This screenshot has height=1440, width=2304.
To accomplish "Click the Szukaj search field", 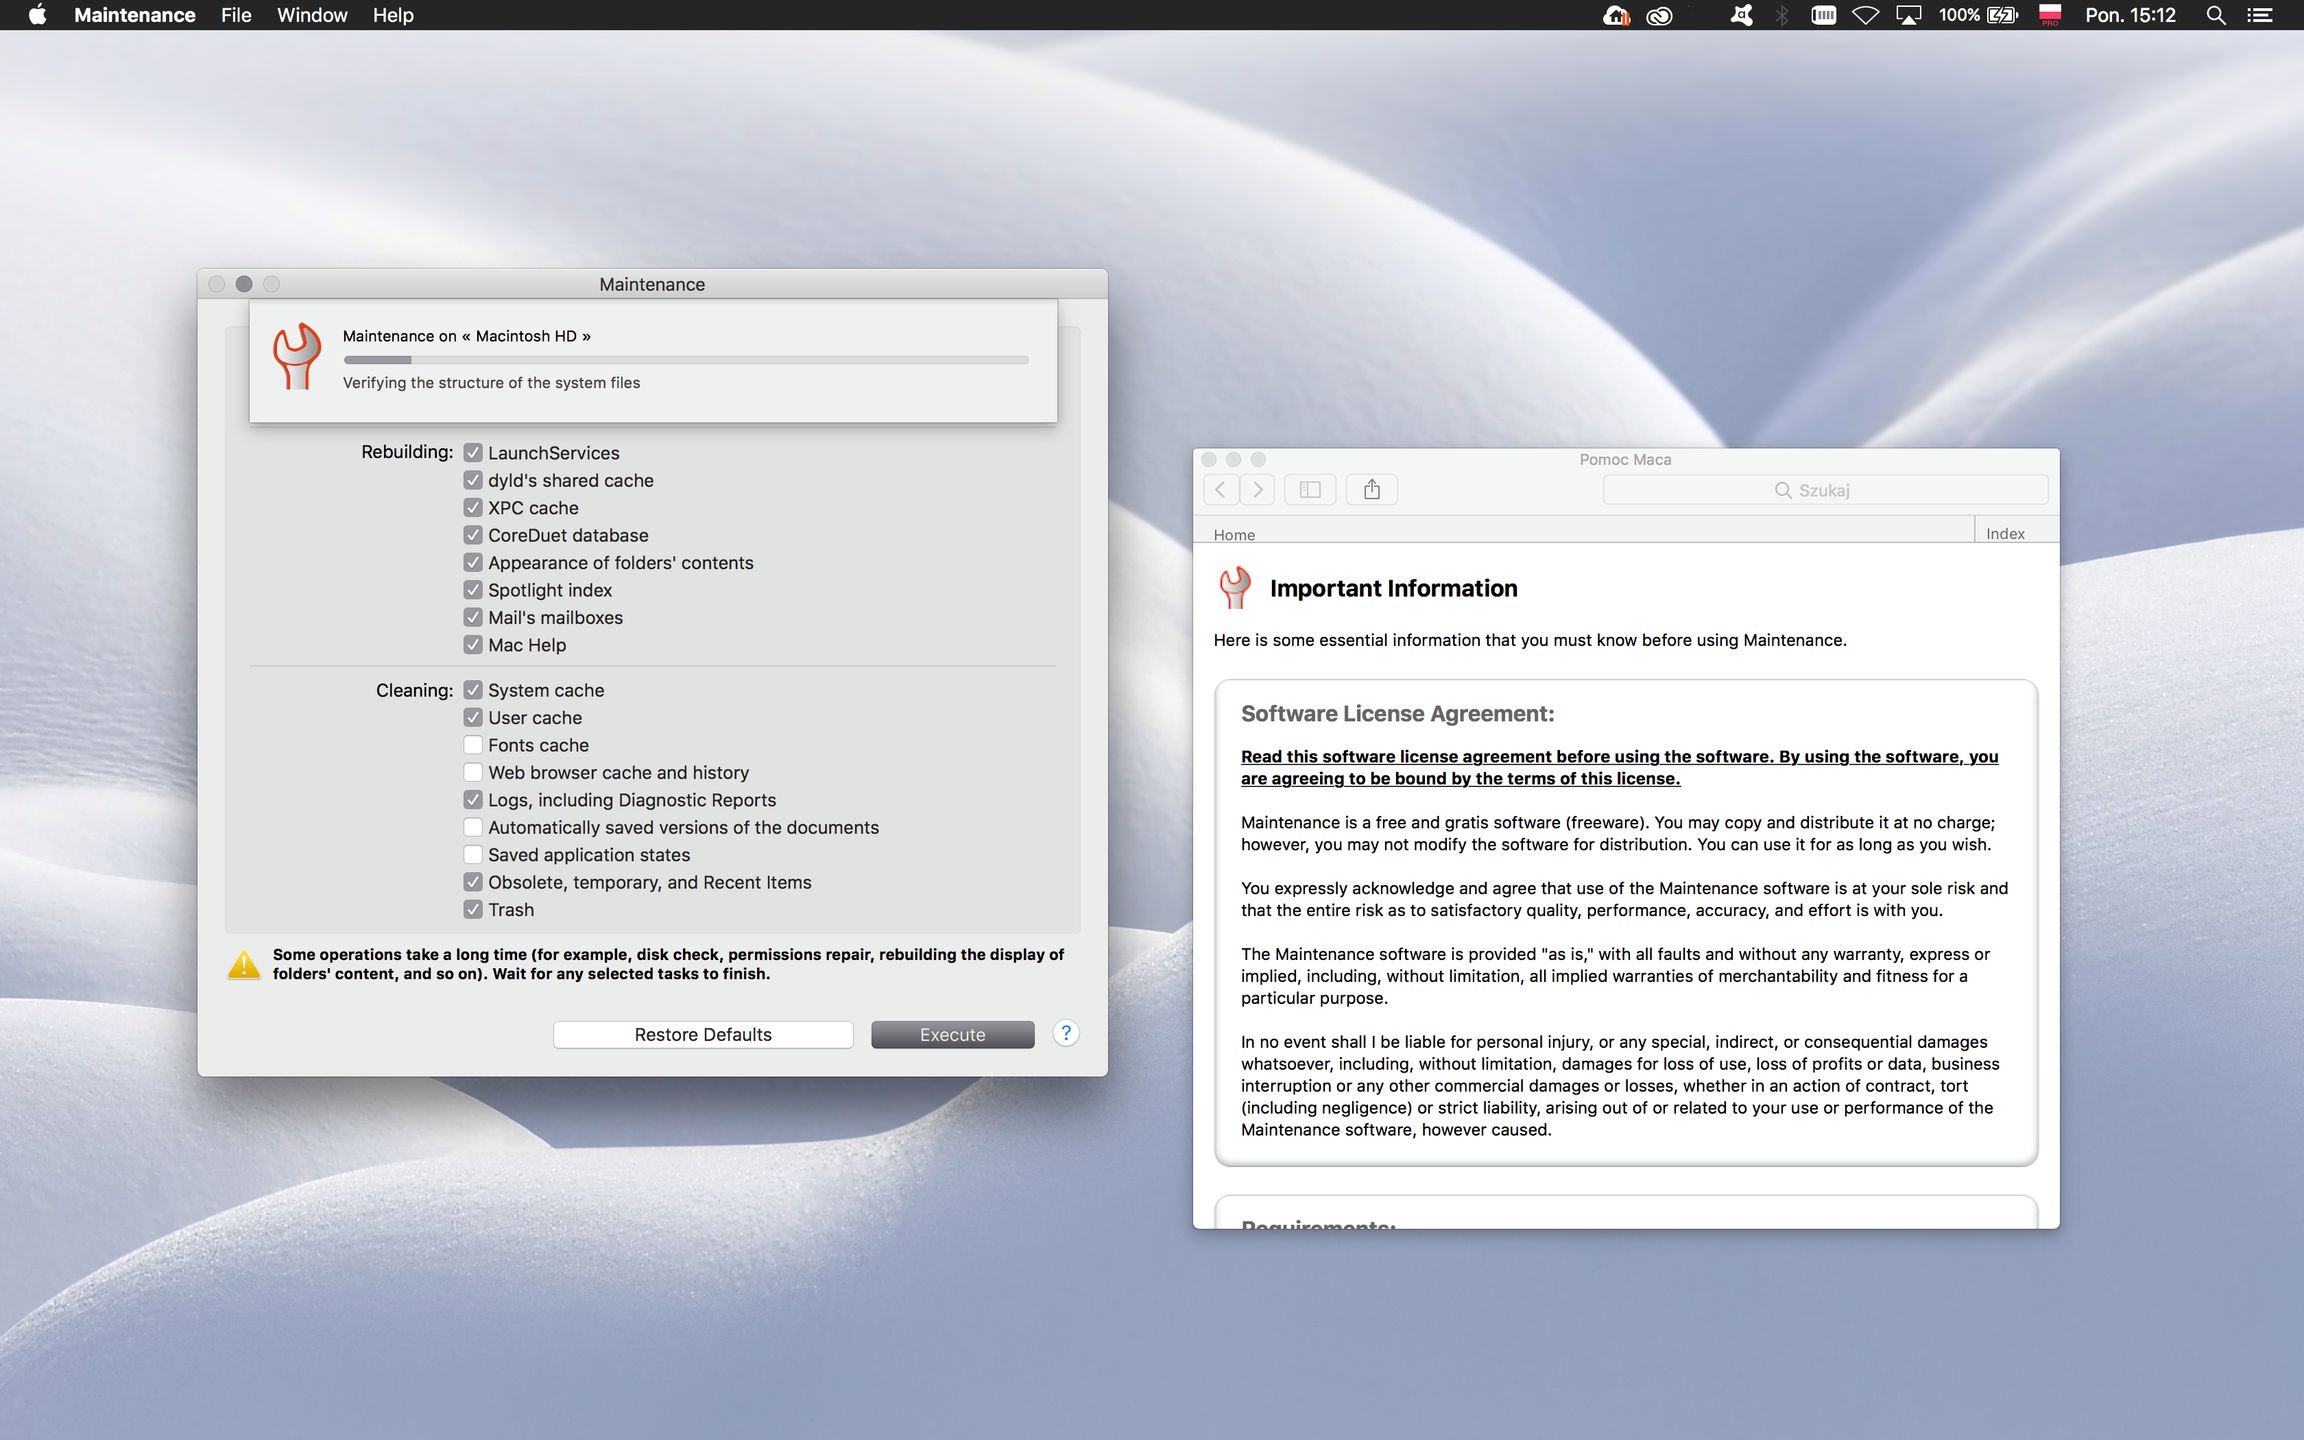I will (1823, 489).
